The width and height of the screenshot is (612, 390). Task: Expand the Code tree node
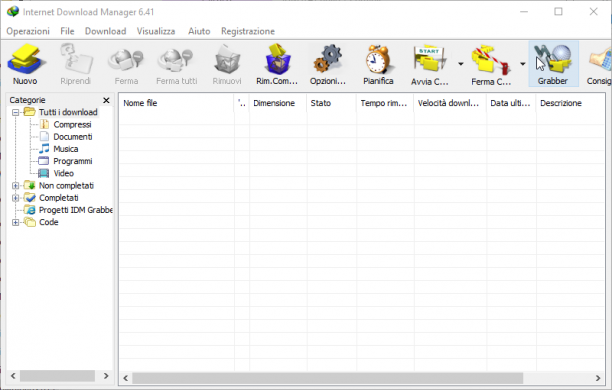[16, 223]
